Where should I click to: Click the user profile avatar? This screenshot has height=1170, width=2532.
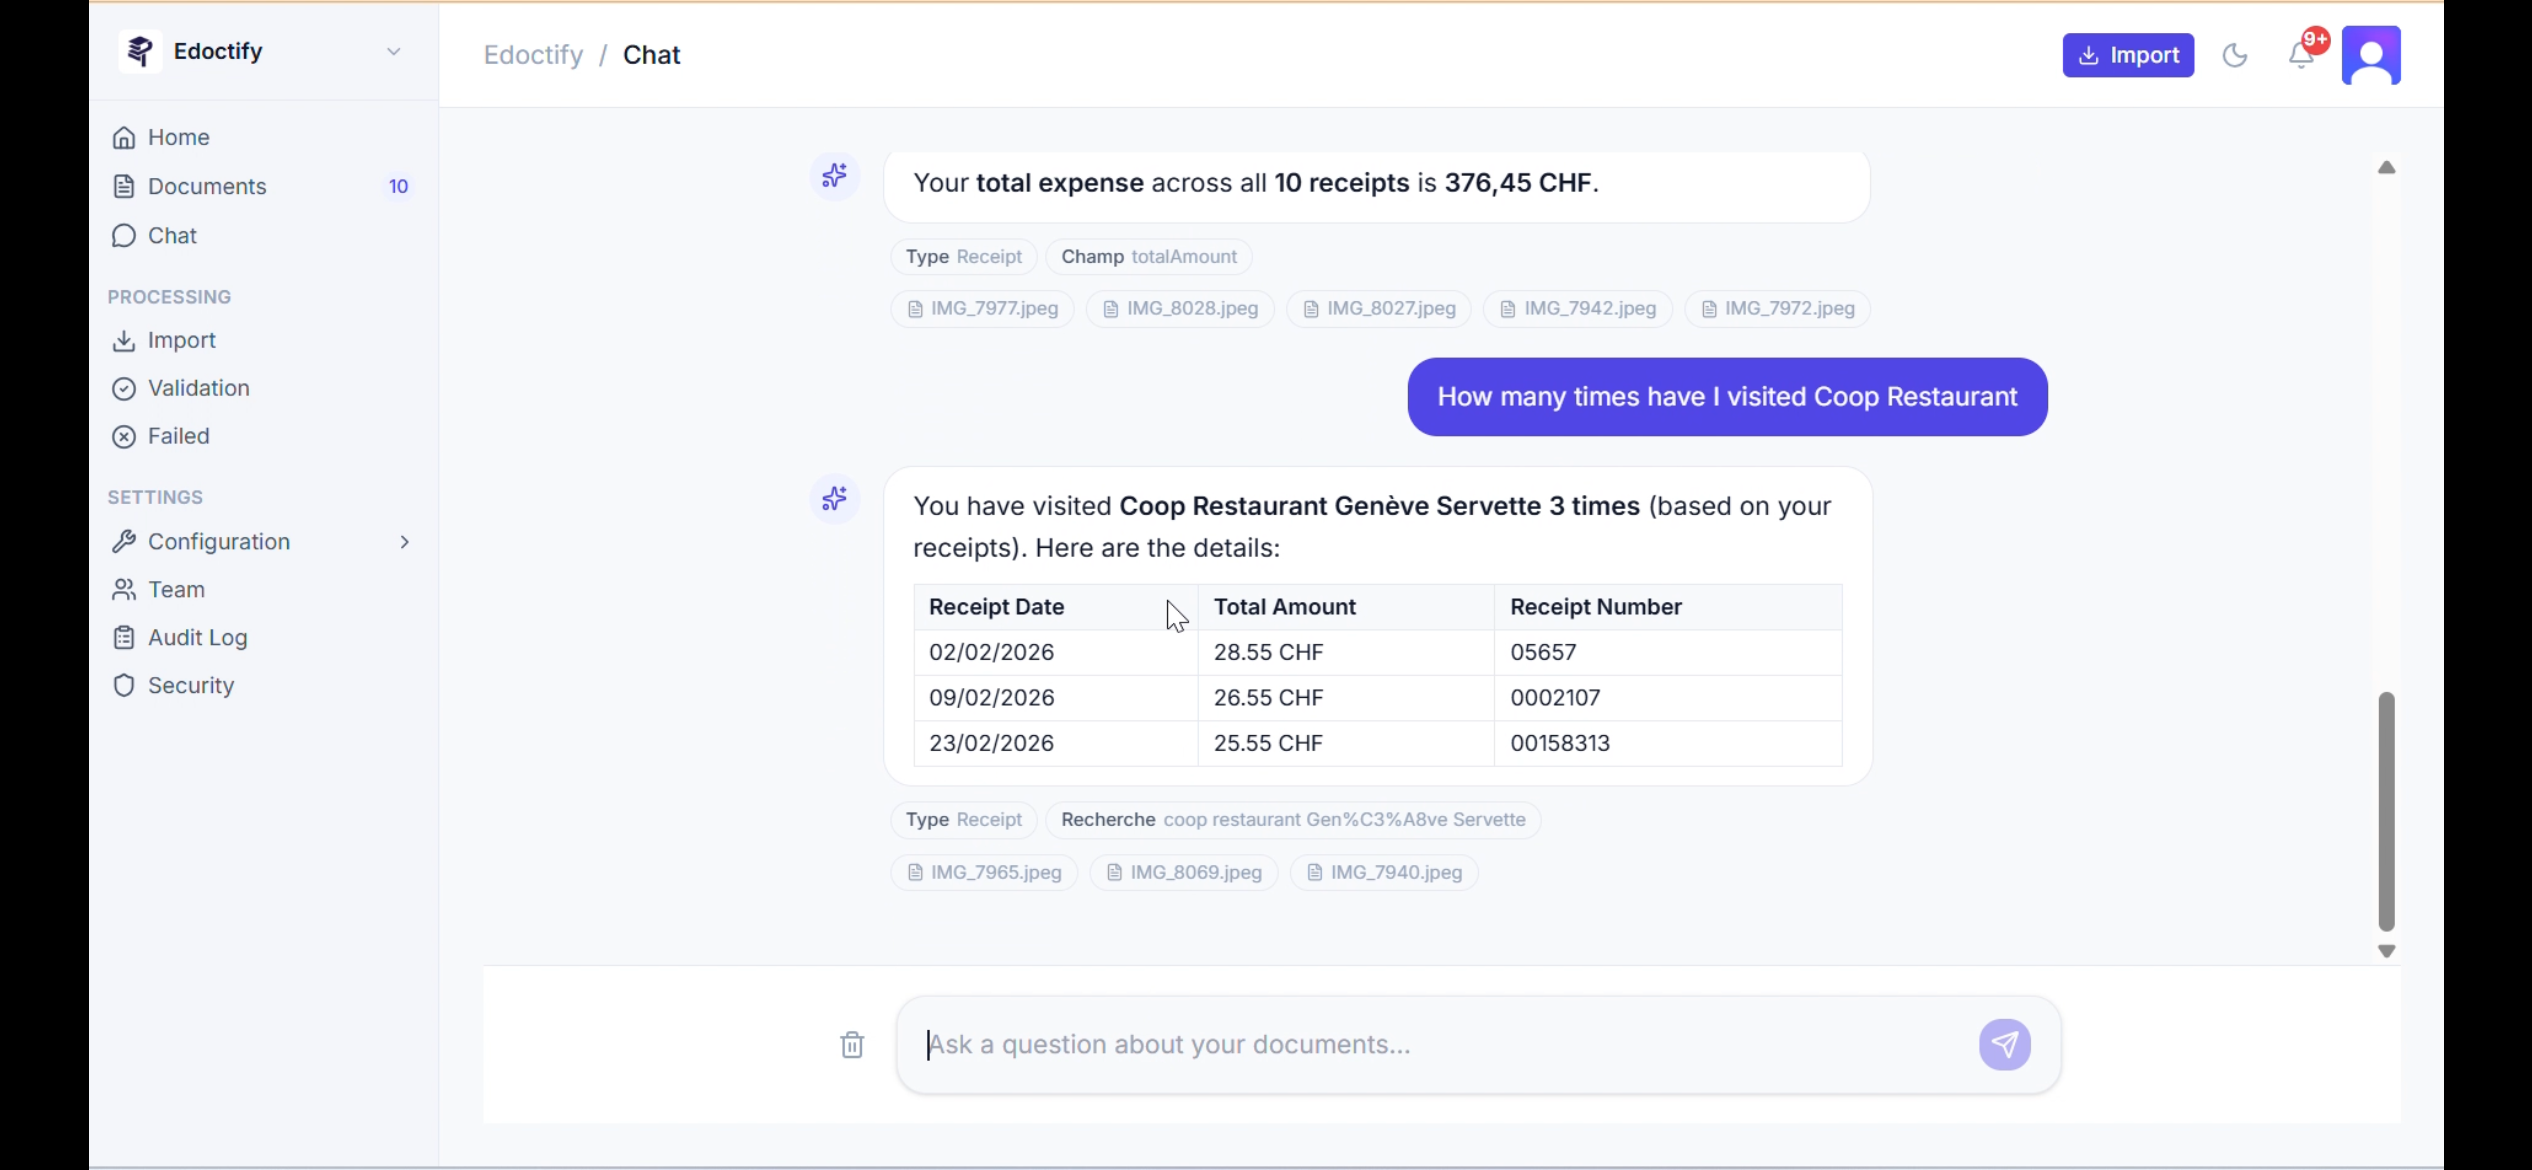pyautogui.click(x=2371, y=55)
